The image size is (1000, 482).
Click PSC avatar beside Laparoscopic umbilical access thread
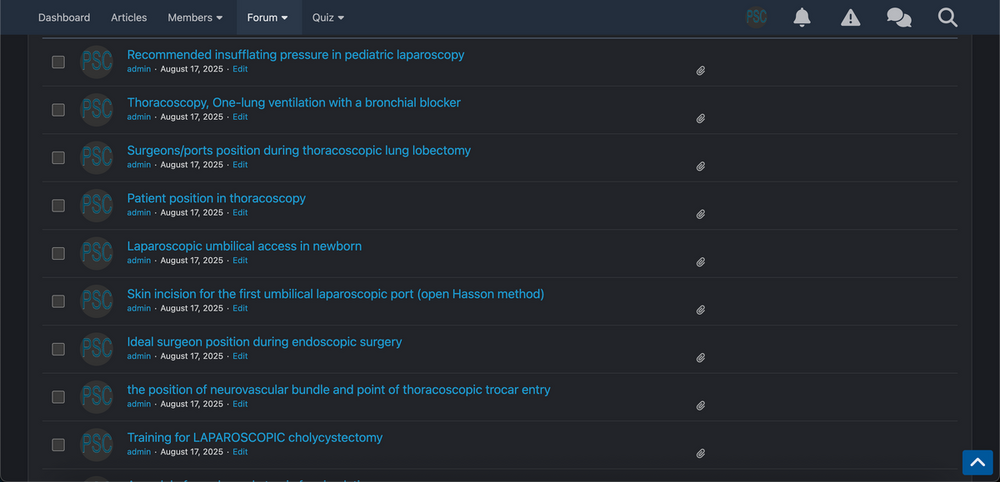96,253
